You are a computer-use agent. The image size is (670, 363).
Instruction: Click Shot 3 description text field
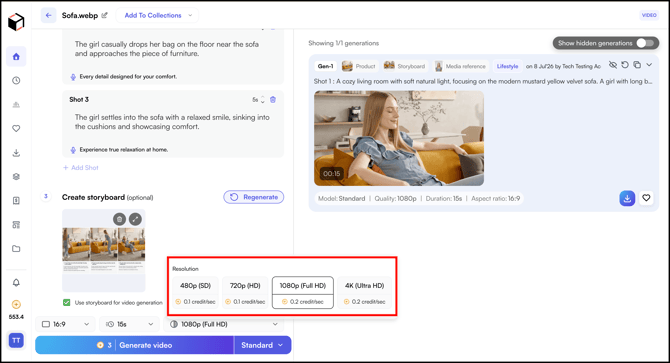tap(172, 122)
